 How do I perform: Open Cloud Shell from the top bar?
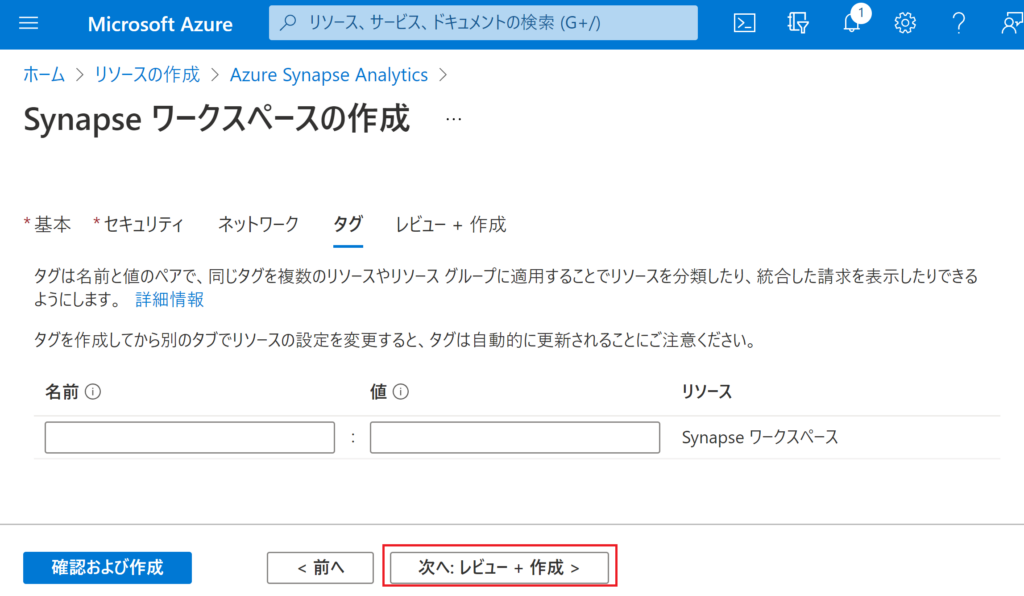(x=744, y=24)
